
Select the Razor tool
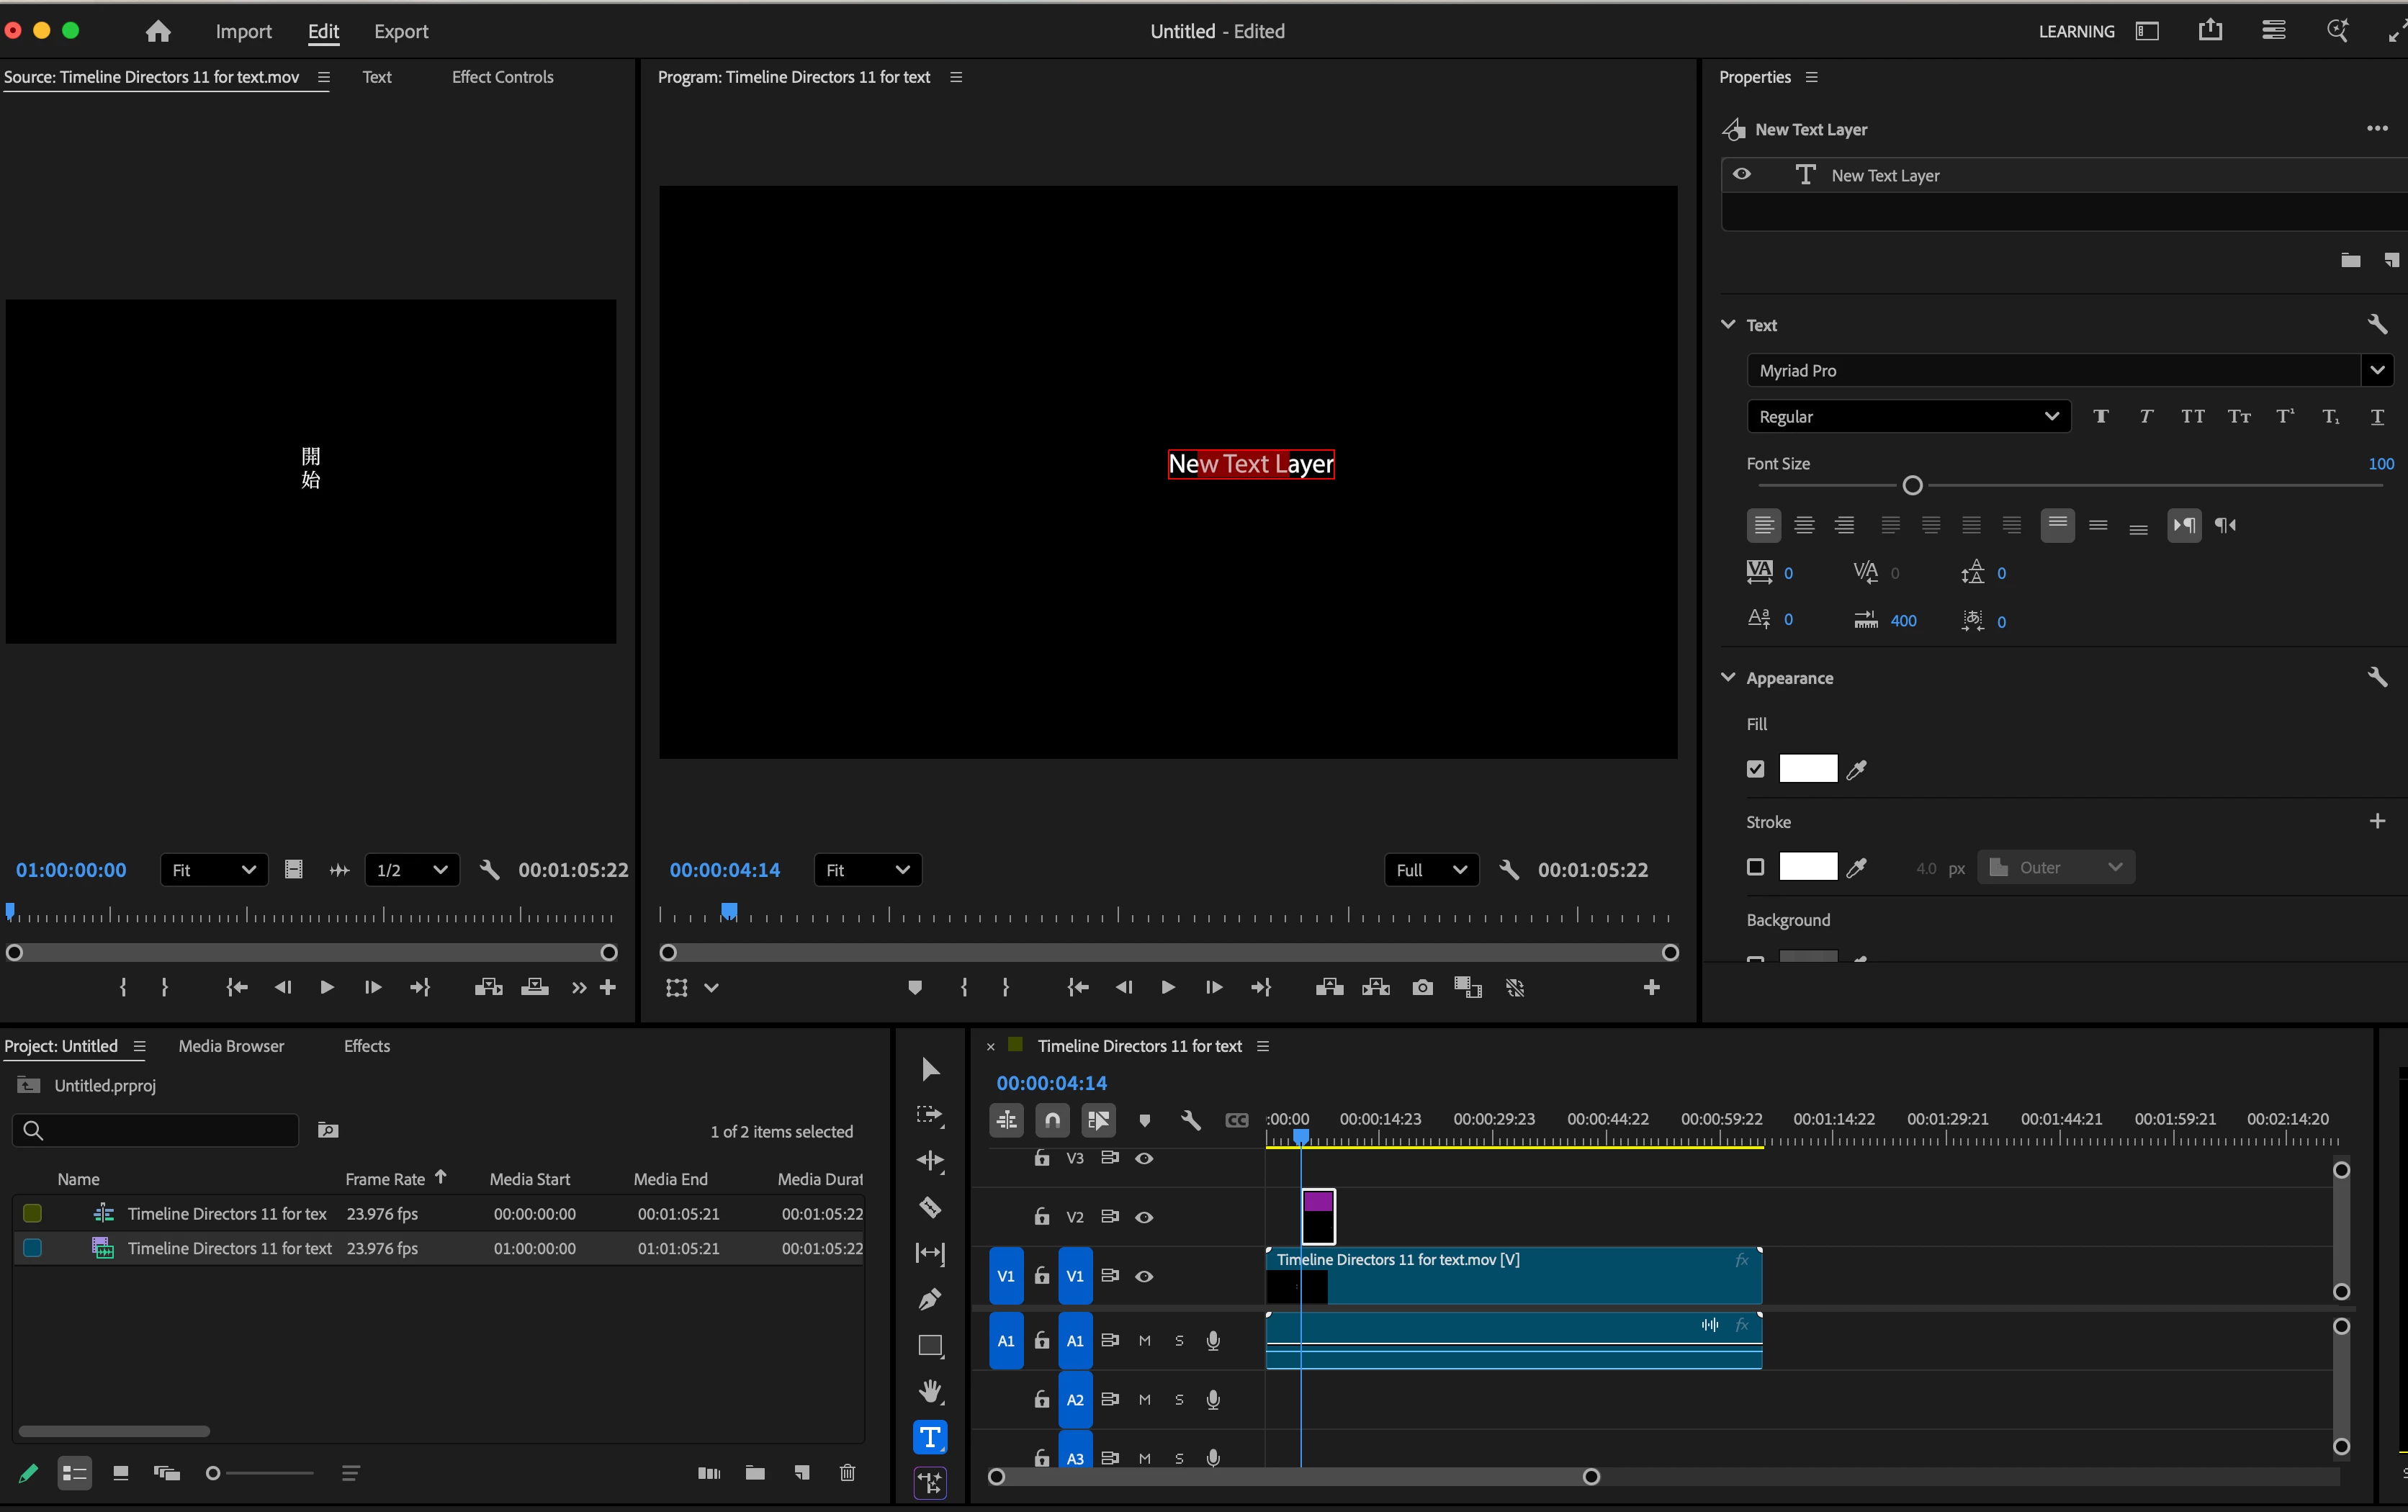(930, 1207)
